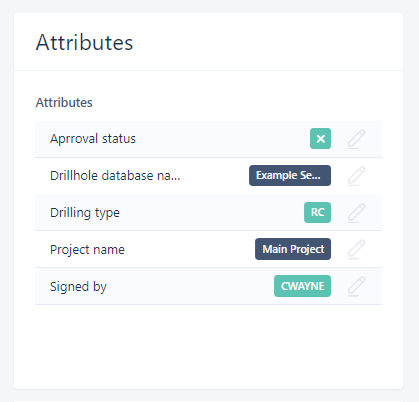The height and width of the screenshot is (402, 419).
Task: Click the RC drilling type badge
Action: point(317,212)
